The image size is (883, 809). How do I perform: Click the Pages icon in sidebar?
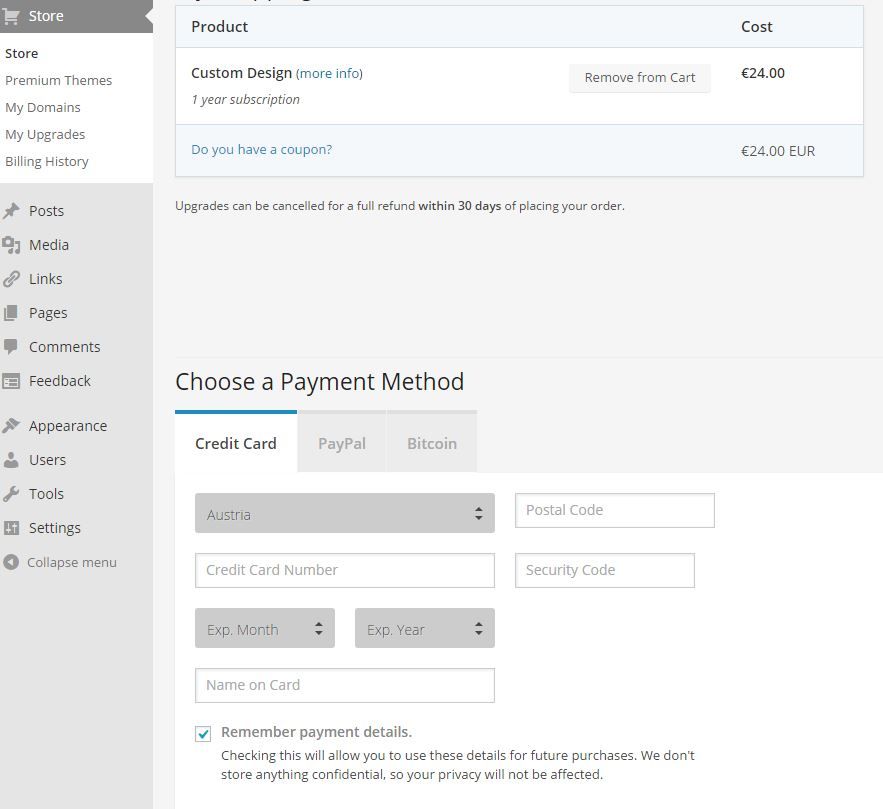11,313
